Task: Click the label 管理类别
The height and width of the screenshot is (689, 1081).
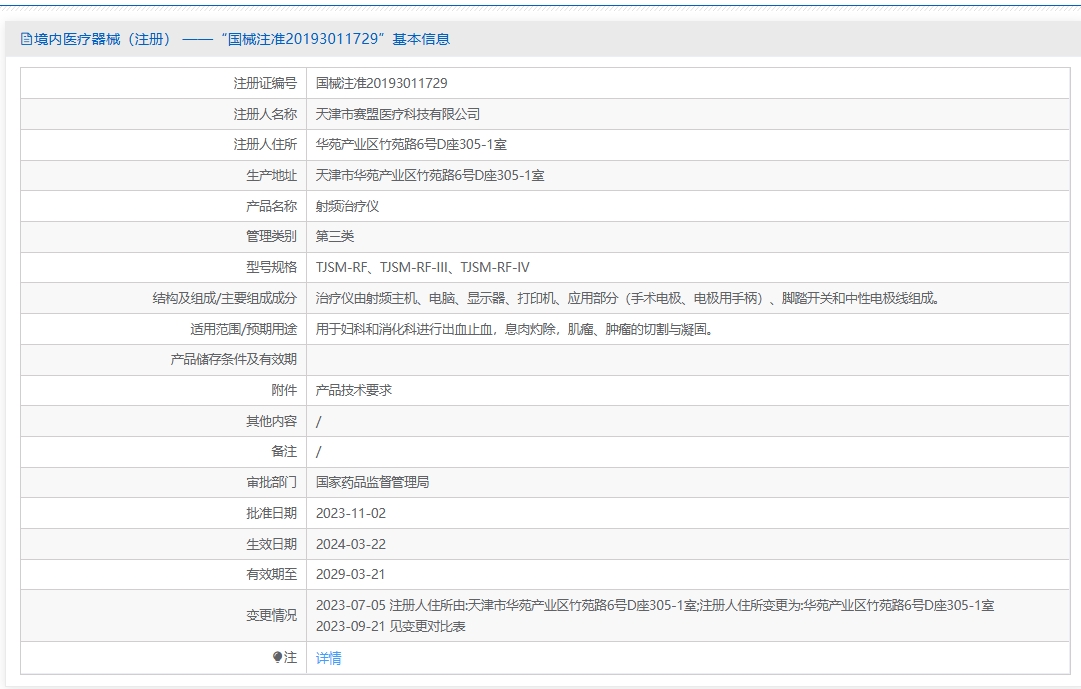Action: click(272, 237)
